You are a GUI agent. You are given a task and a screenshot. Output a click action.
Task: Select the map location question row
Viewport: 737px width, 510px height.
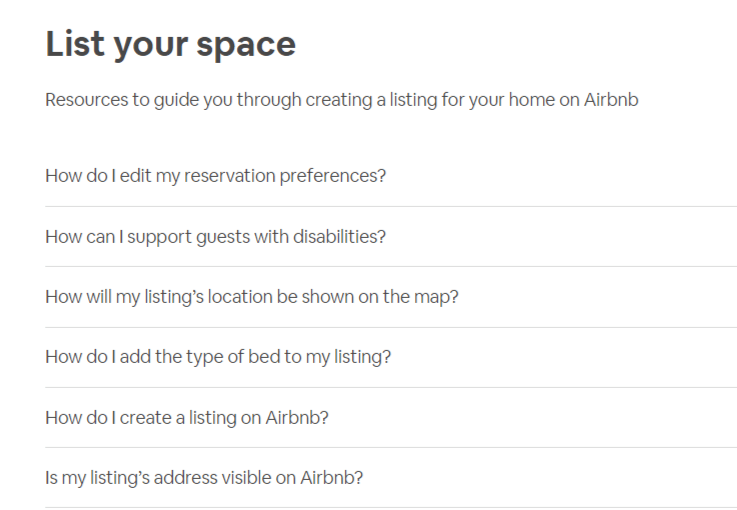point(251,297)
